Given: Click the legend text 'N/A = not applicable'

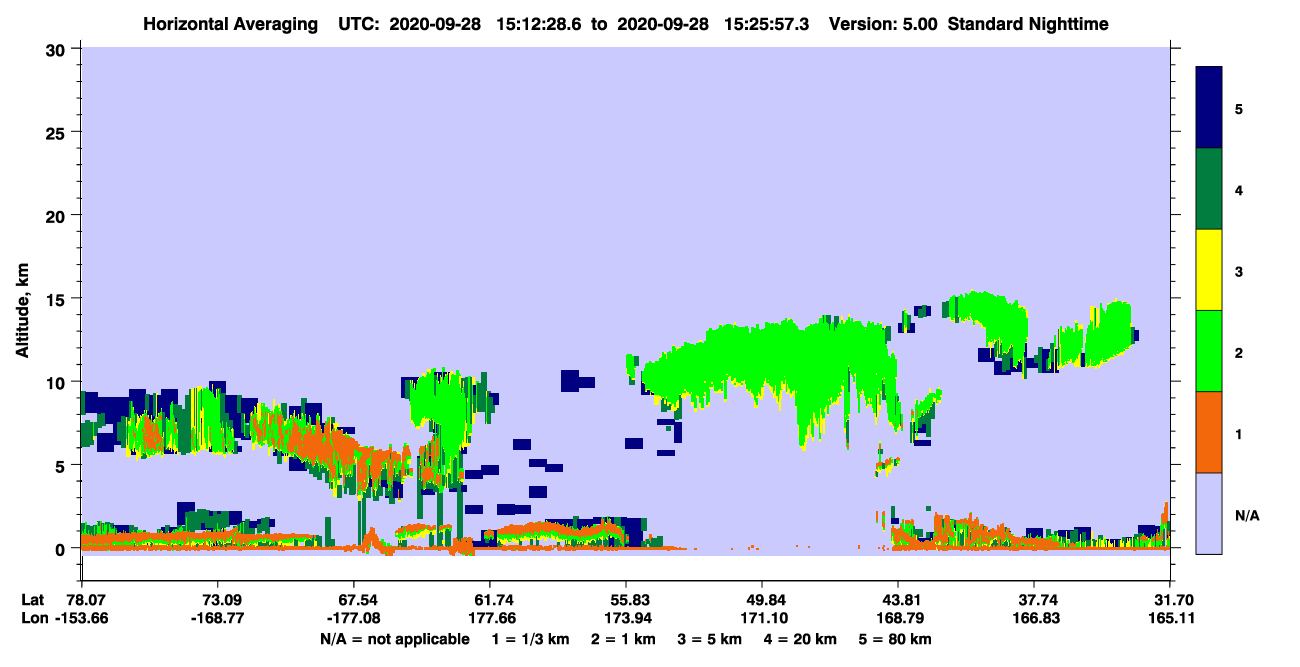Looking at the screenshot, I should coord(394,639).
